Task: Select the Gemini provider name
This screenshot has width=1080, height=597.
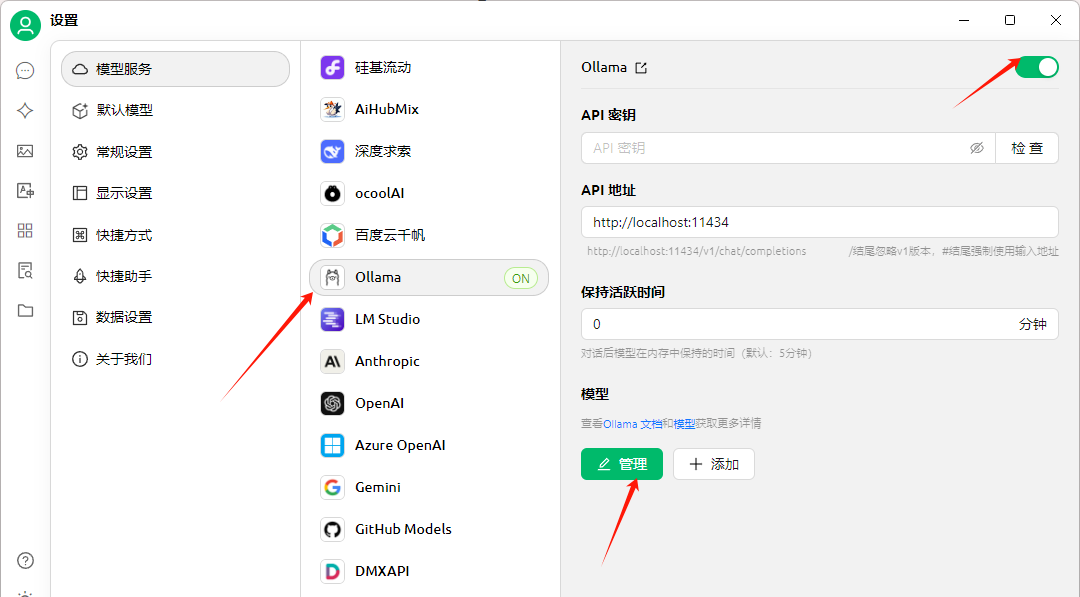Action: click(377, 488)
